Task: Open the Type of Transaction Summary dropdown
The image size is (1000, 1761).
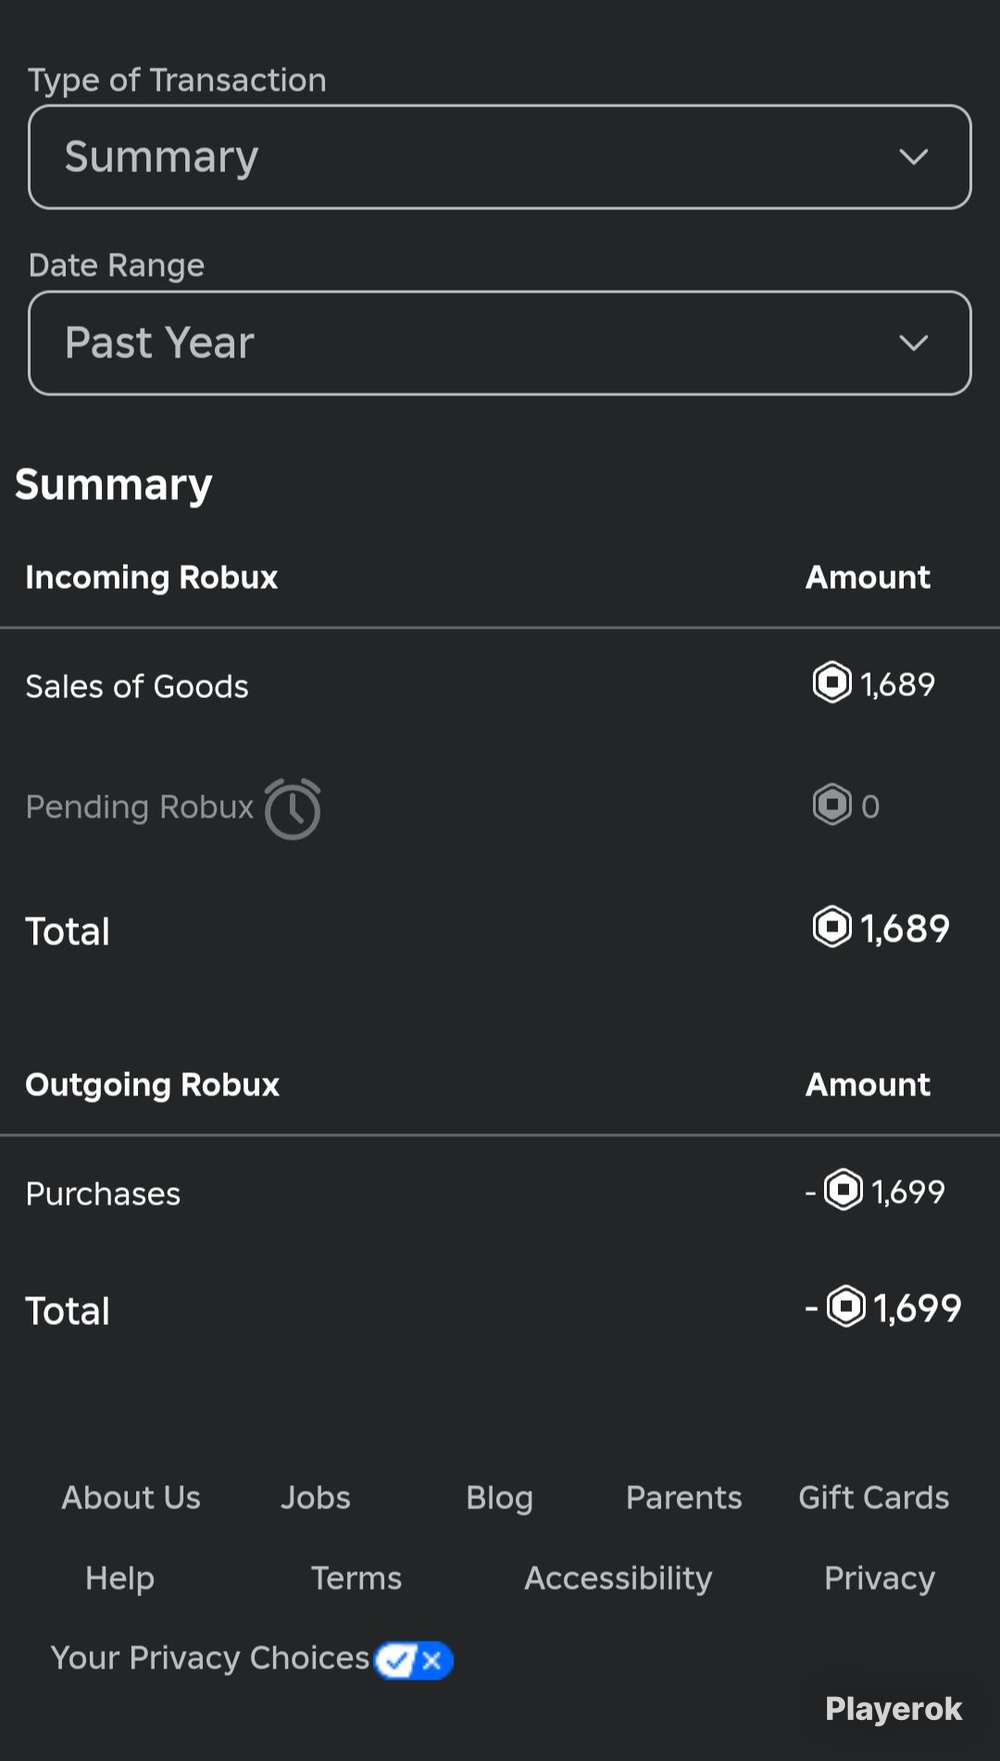Action: click(x=500, y=157)
